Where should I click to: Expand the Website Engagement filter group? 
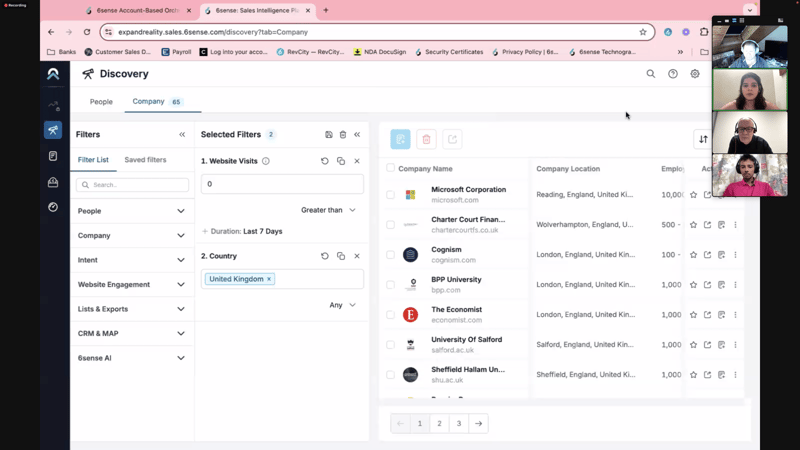click(132, 284)
